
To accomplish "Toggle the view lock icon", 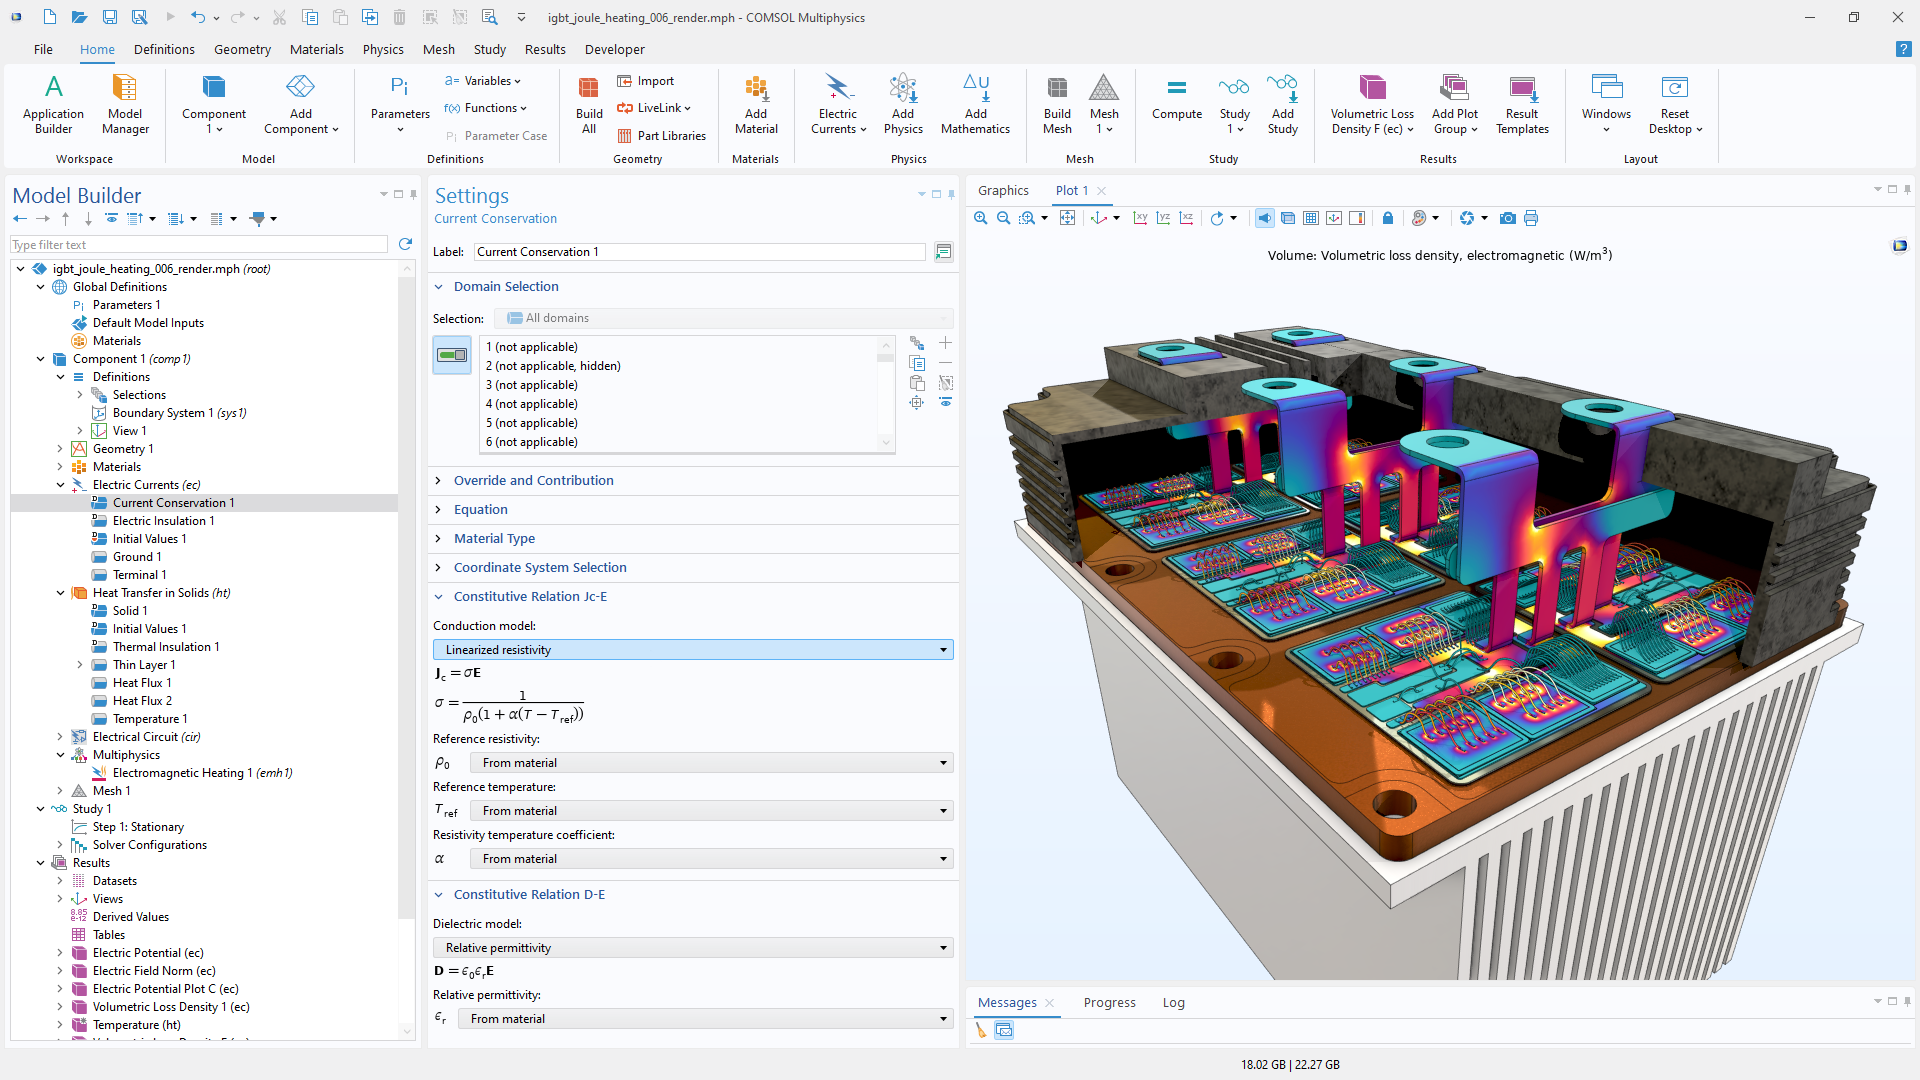I will [1387, 218].
